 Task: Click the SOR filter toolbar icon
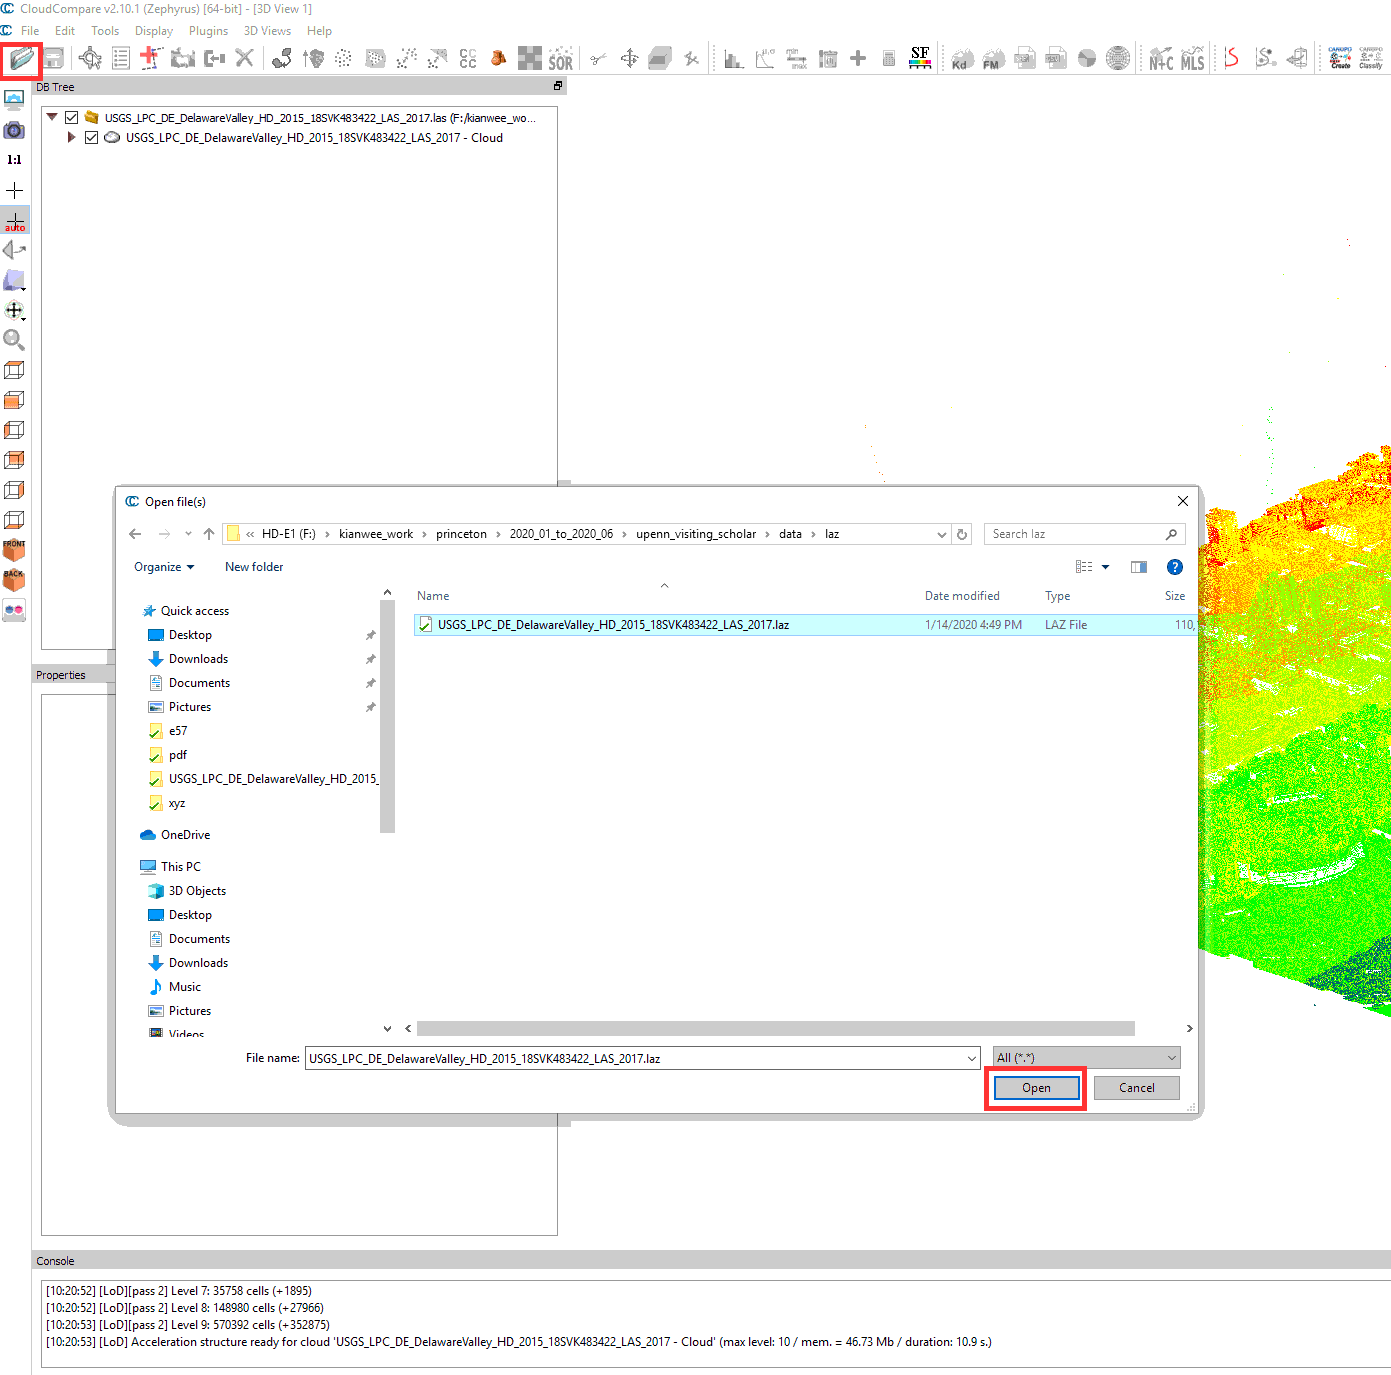560,59
